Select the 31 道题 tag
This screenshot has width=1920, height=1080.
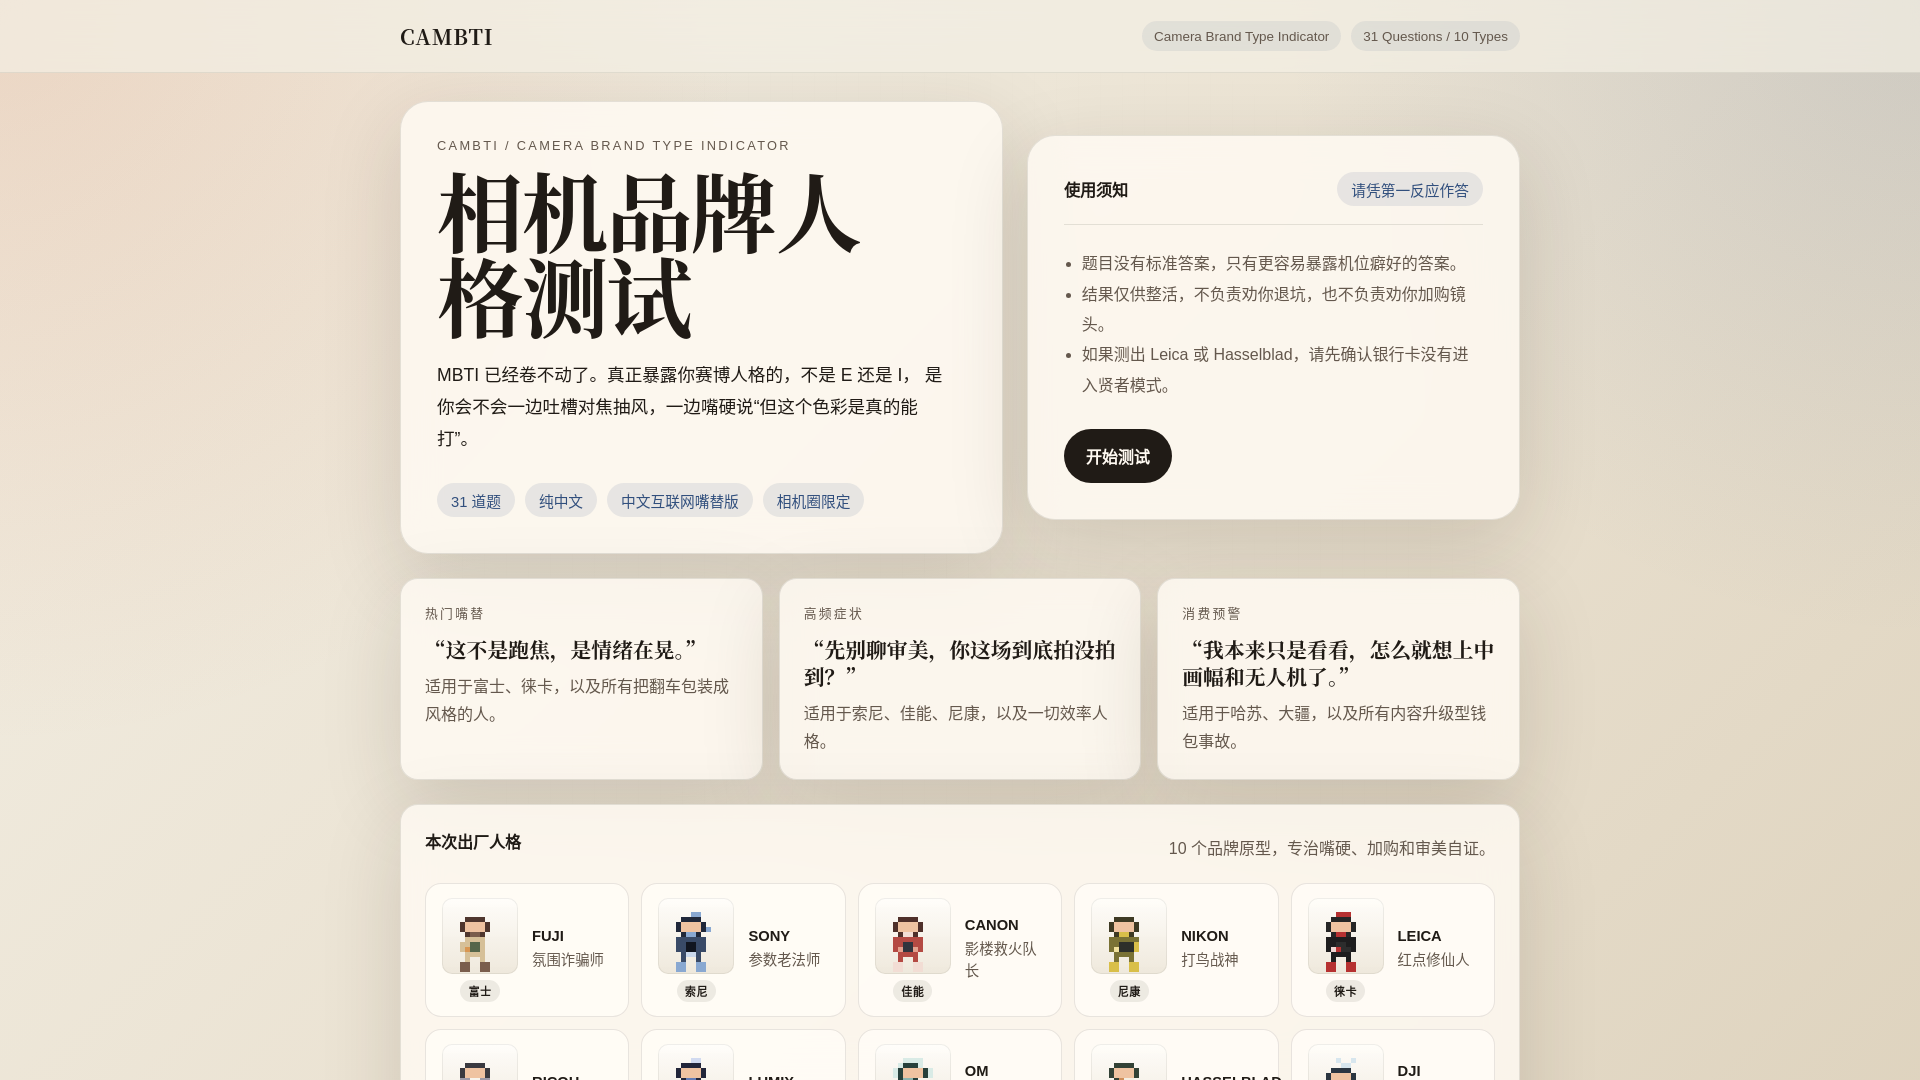pyautogui.click(x=476, y=501)
